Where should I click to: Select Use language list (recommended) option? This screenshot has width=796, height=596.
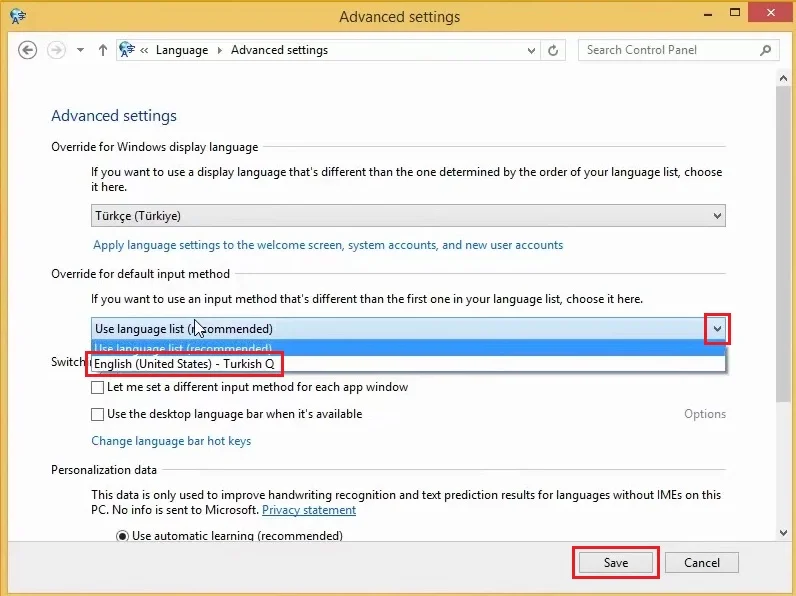pos(408,349)
